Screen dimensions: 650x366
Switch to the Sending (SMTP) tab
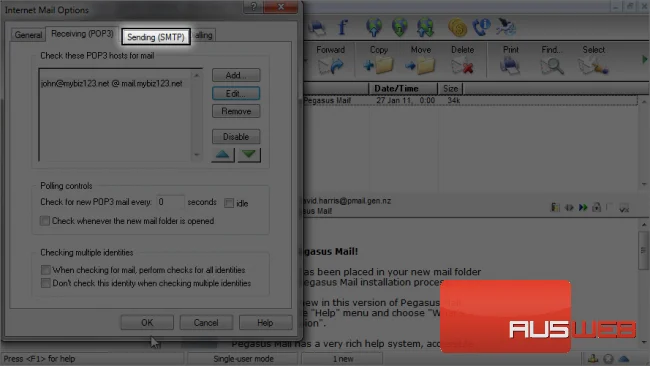pyautogui.click(x=156, y=36)
